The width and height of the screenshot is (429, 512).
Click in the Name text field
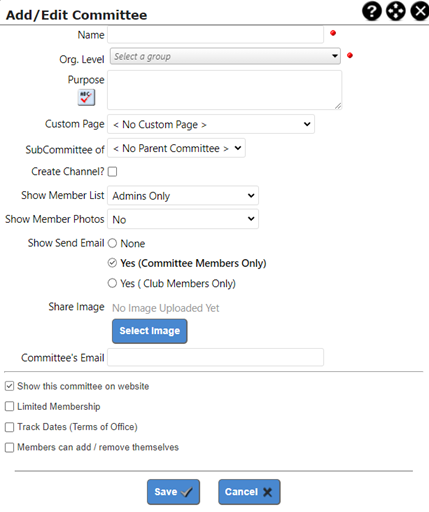click(x=215, y=35)
